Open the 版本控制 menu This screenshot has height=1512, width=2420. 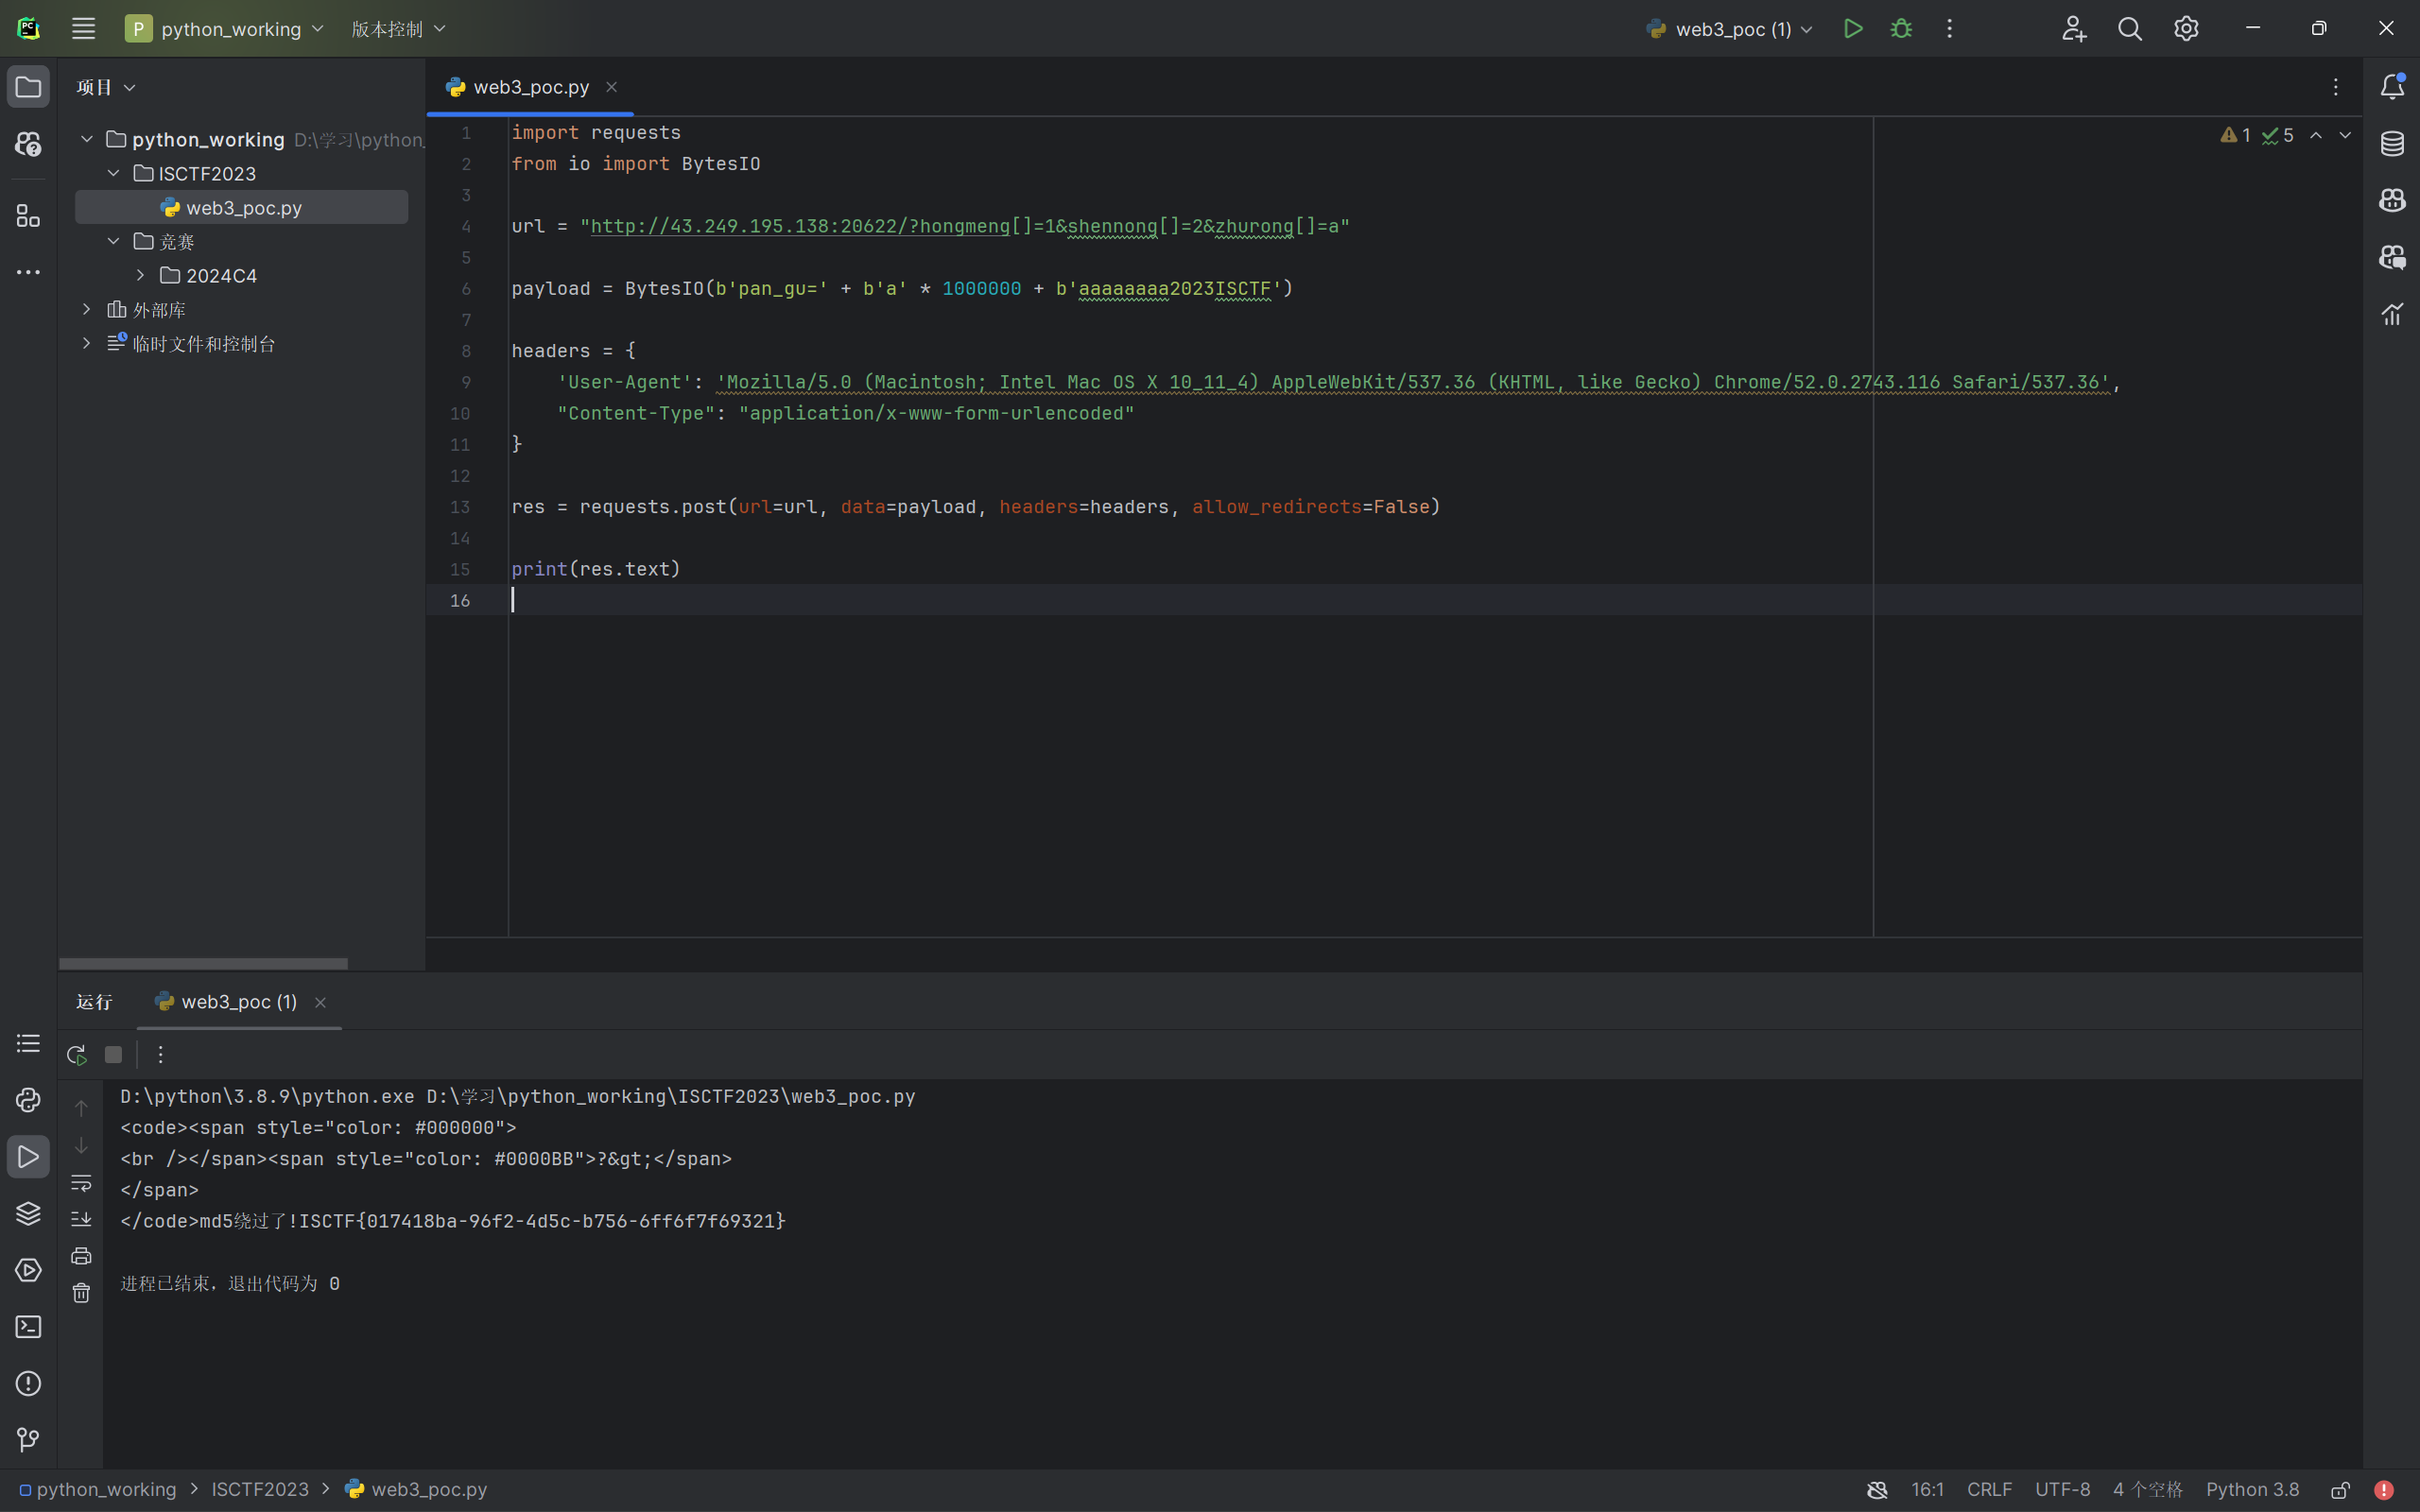pyautogui.click(x=397, y=29)
